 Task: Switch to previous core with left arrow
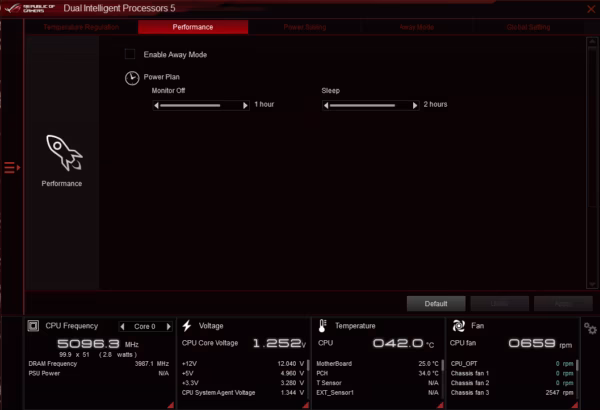[x=122, y=327]
